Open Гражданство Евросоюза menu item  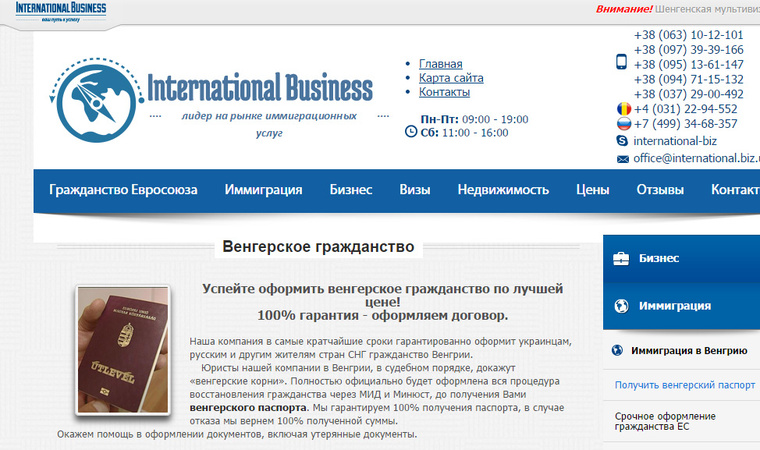click(x=123, y=189)
